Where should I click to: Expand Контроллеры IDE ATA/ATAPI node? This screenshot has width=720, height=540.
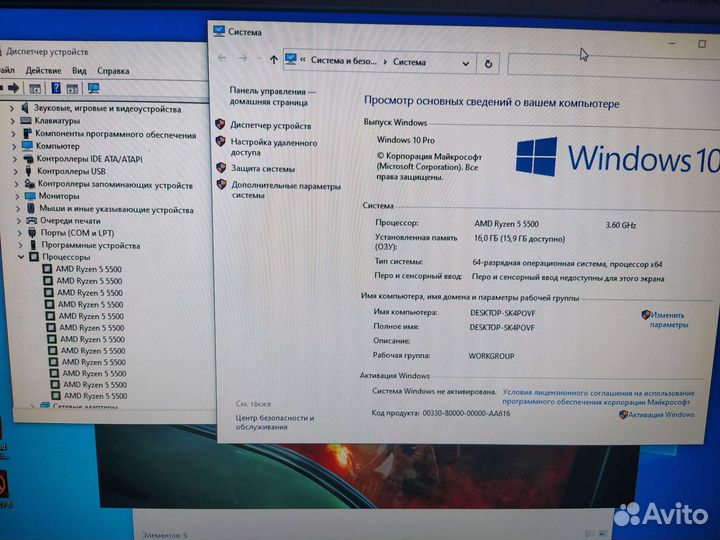click(x=15, y=159)
